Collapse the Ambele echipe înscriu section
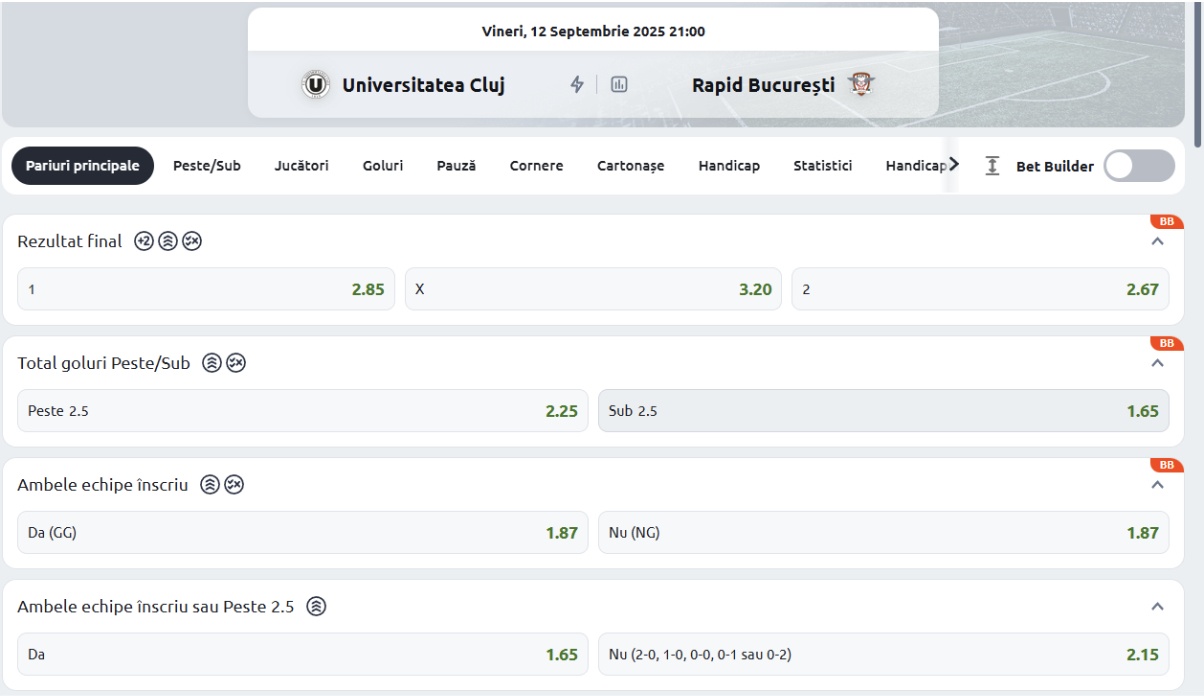 pyautogui.click(x=1158, y=485)
